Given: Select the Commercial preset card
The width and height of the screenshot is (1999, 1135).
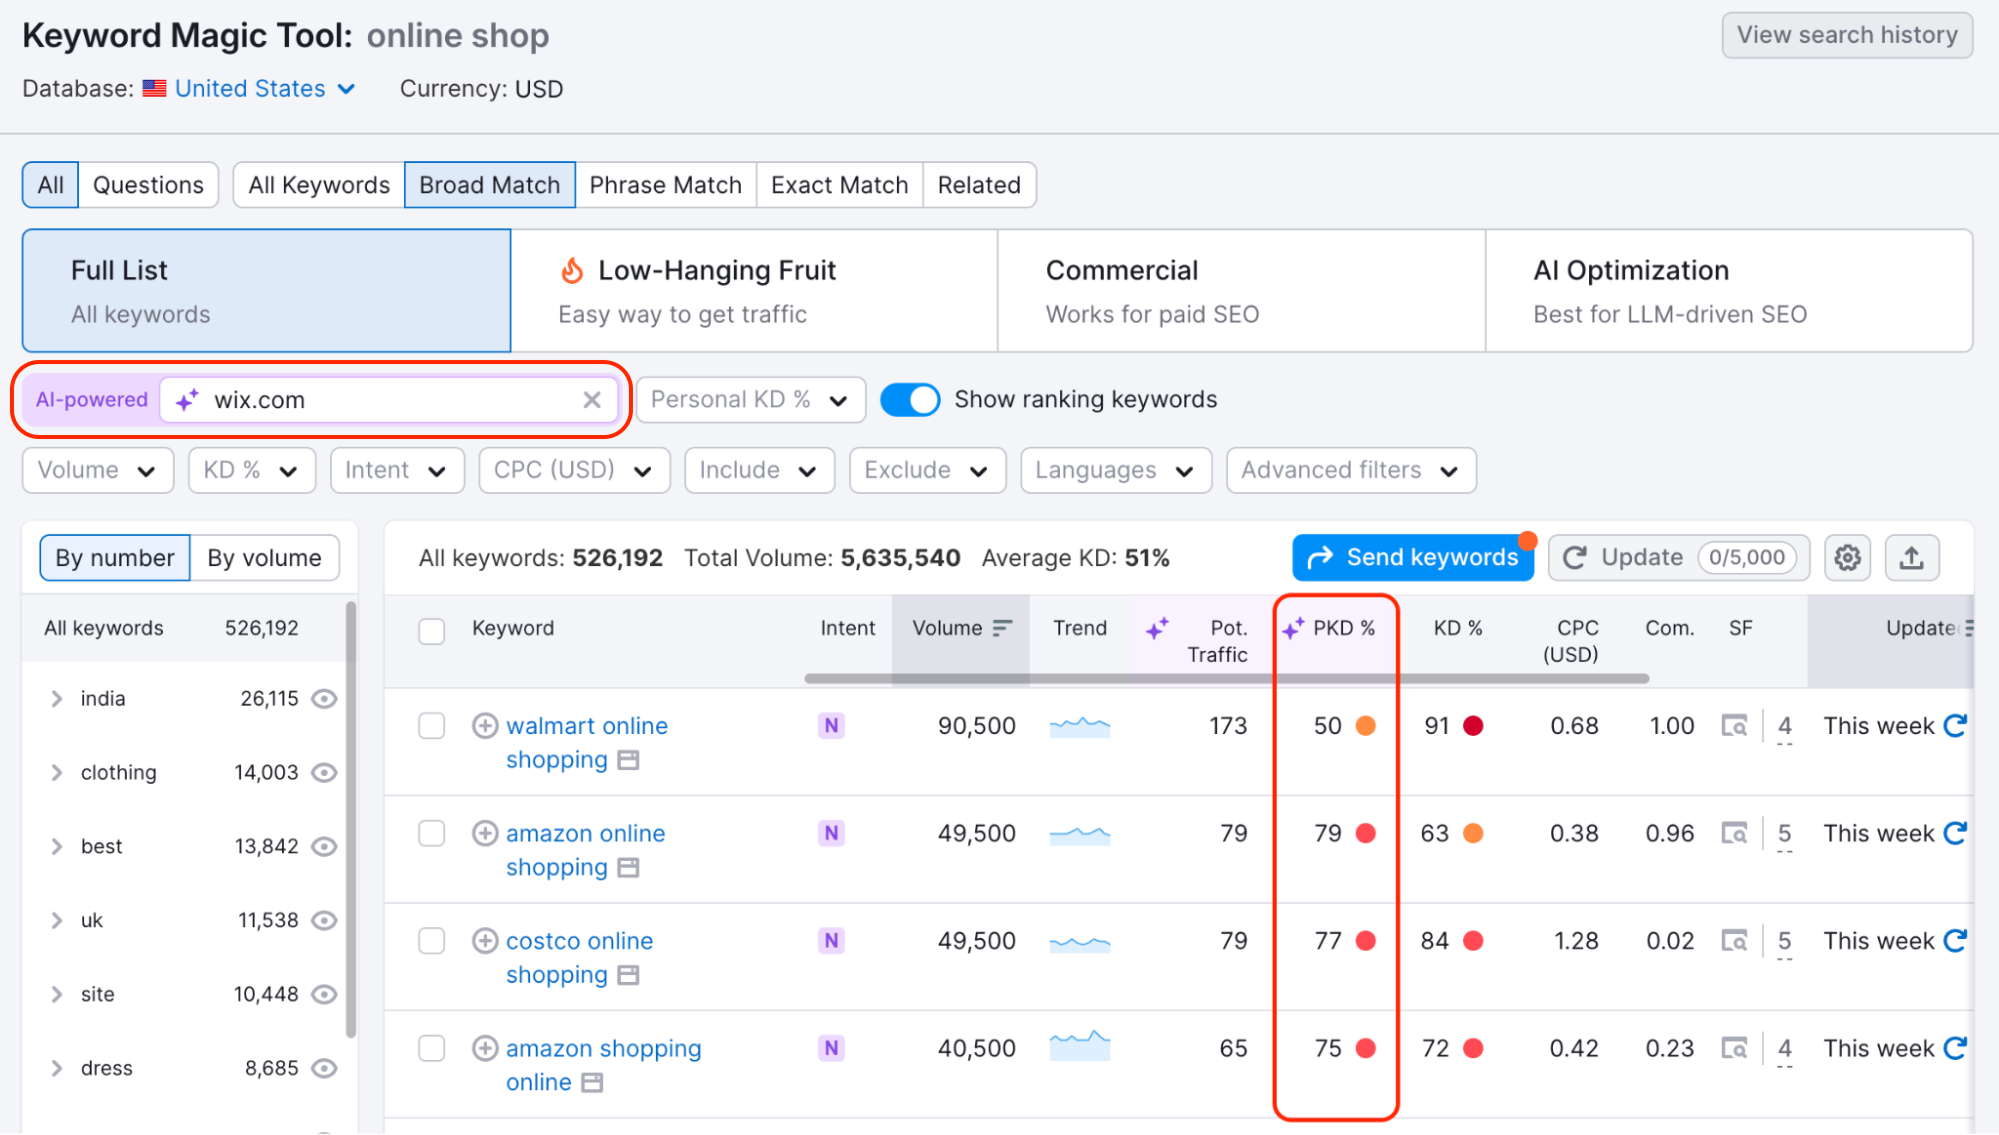Looking at the screenshot, I should click(1240, 290).
